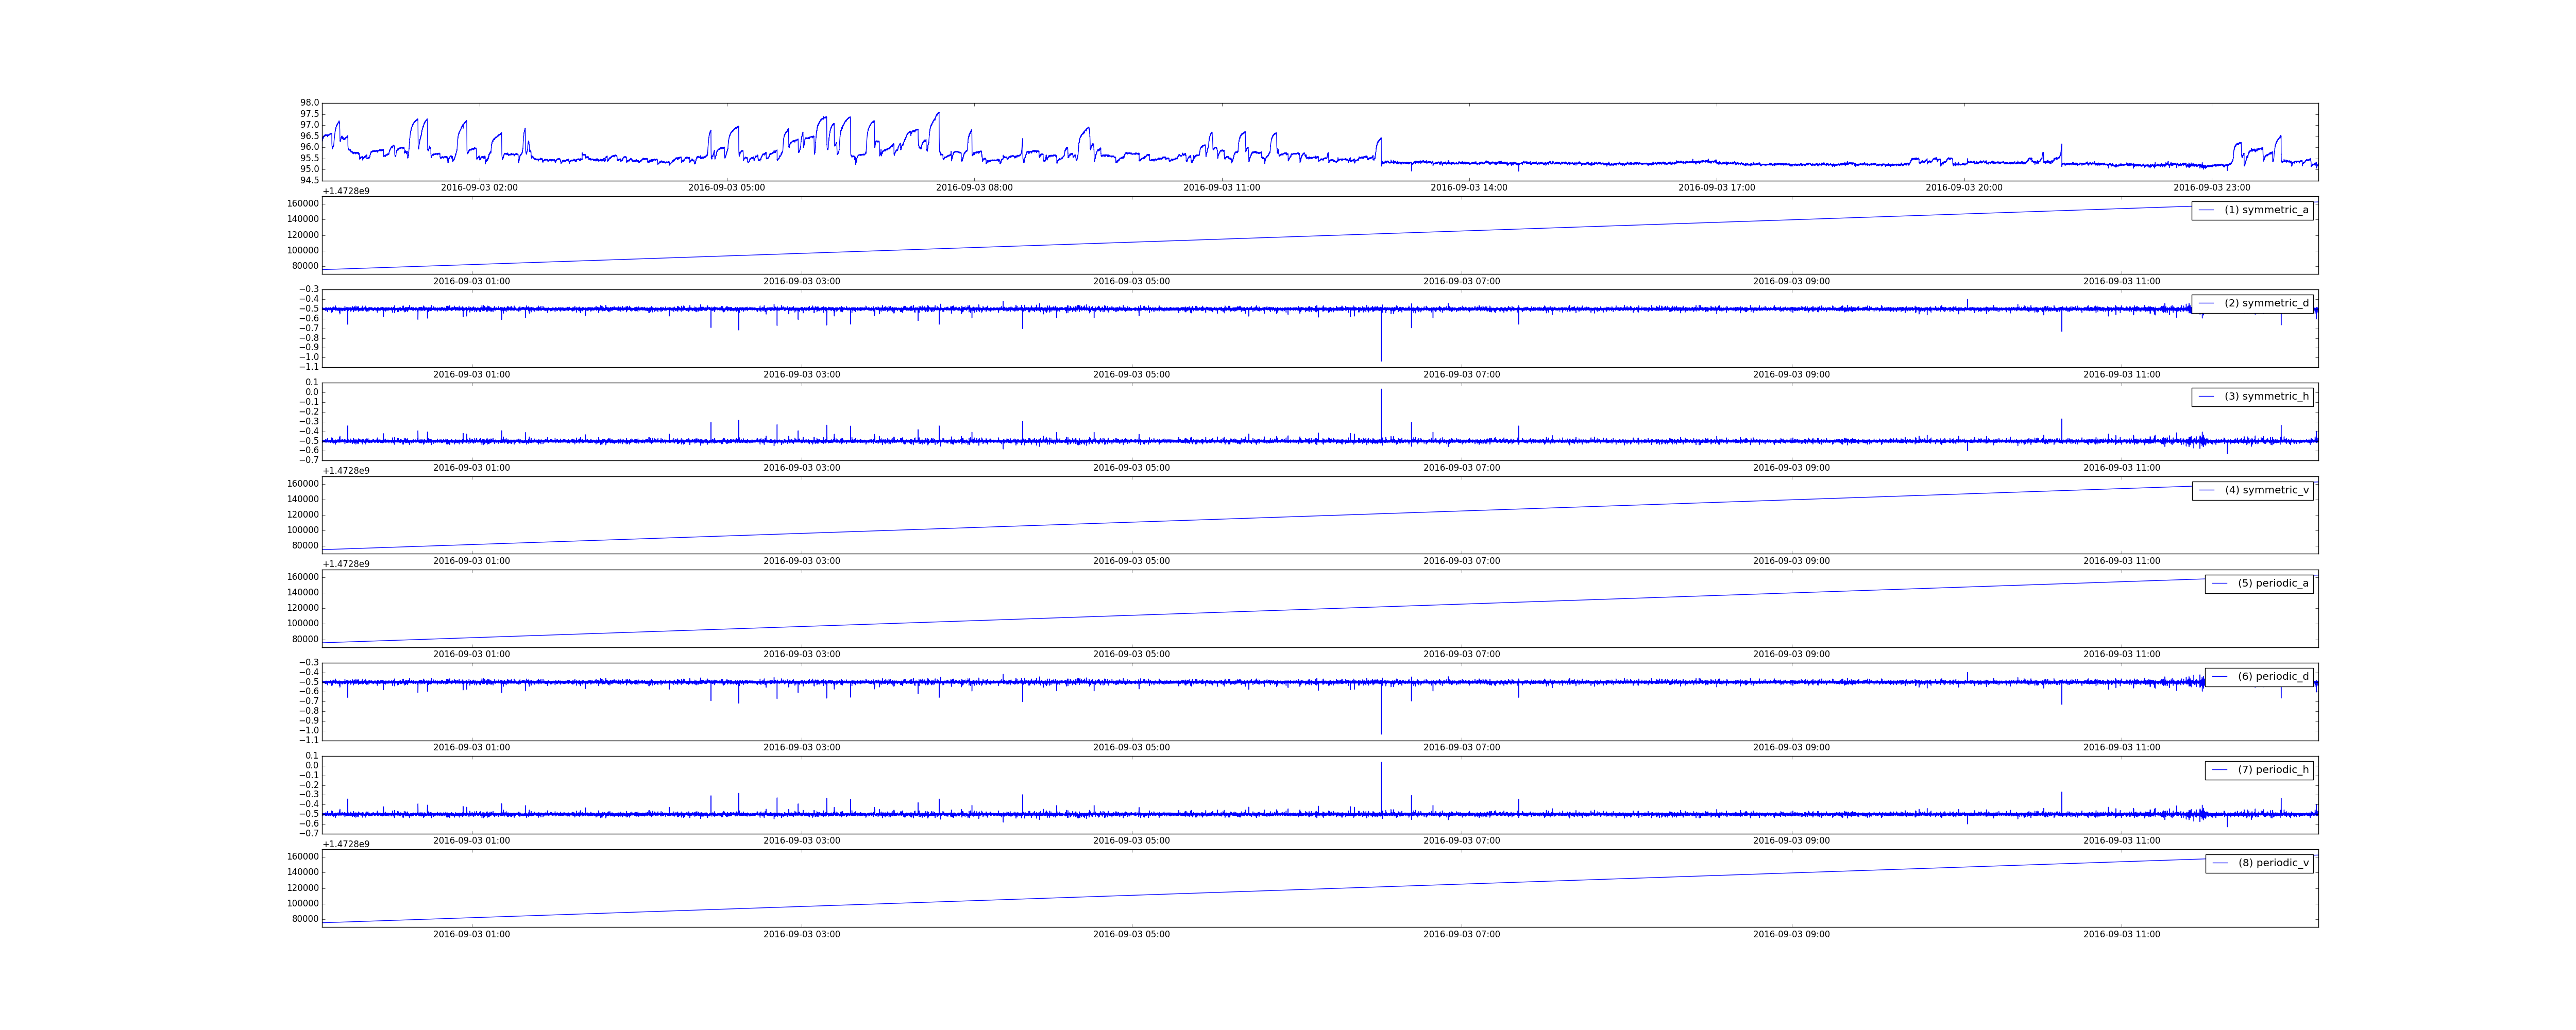This screenshot has height=1030, width=2576.
Task: Click the "+1.4728e9" offset above periodic_v plot
Action: coord(346,844)
